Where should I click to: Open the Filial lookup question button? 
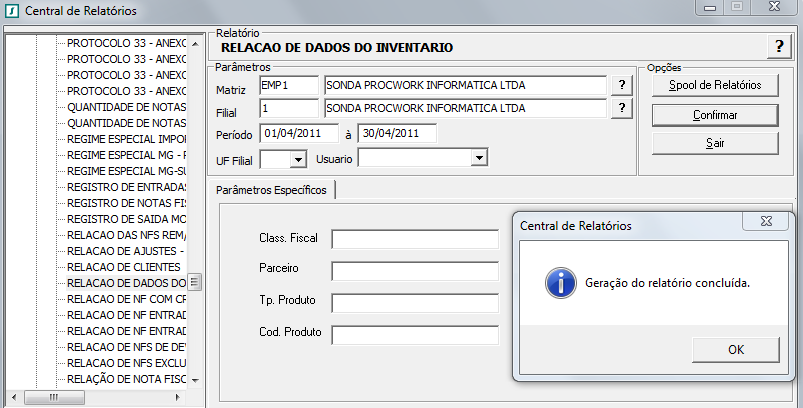click(621, 108)
